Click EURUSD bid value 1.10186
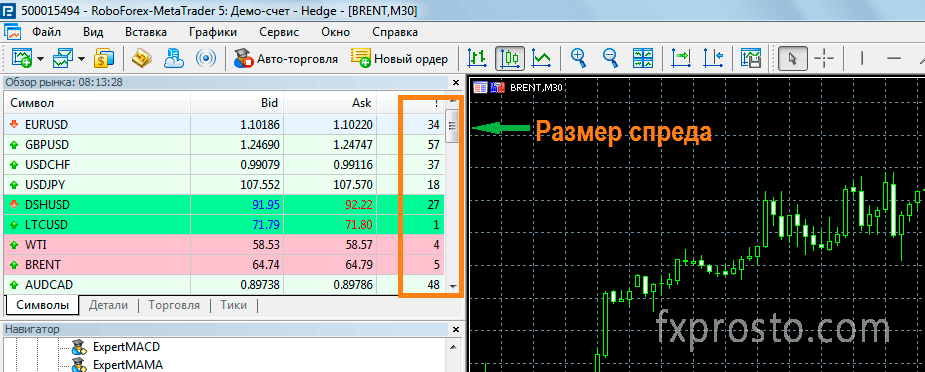 (260, 124)
